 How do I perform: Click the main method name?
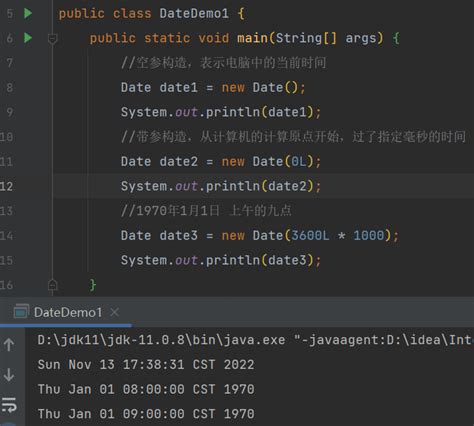coord(252,38)
